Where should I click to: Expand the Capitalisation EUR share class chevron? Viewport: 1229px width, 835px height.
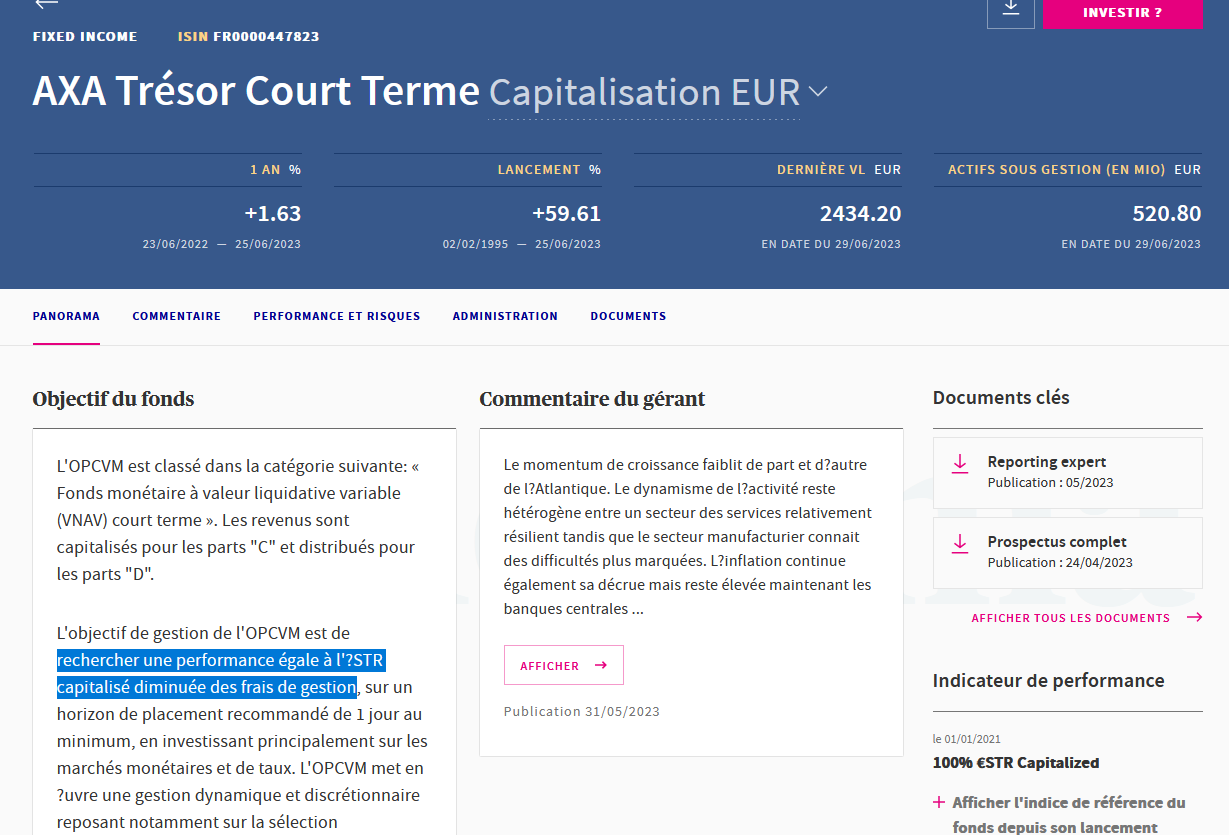[818, 92]
